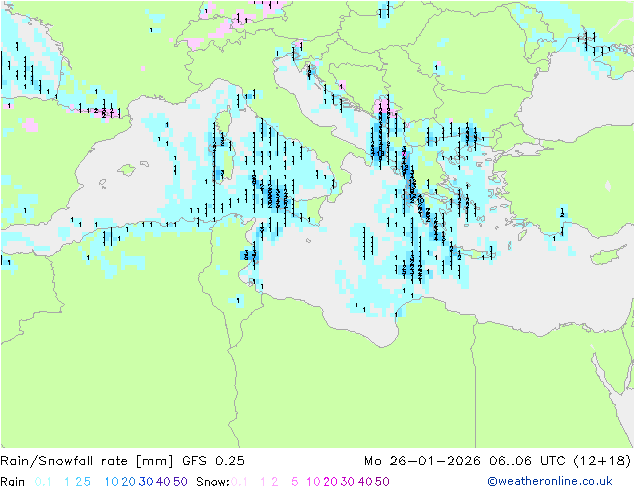
Task: Select the Rain legend 10 value
Action: 111,482
